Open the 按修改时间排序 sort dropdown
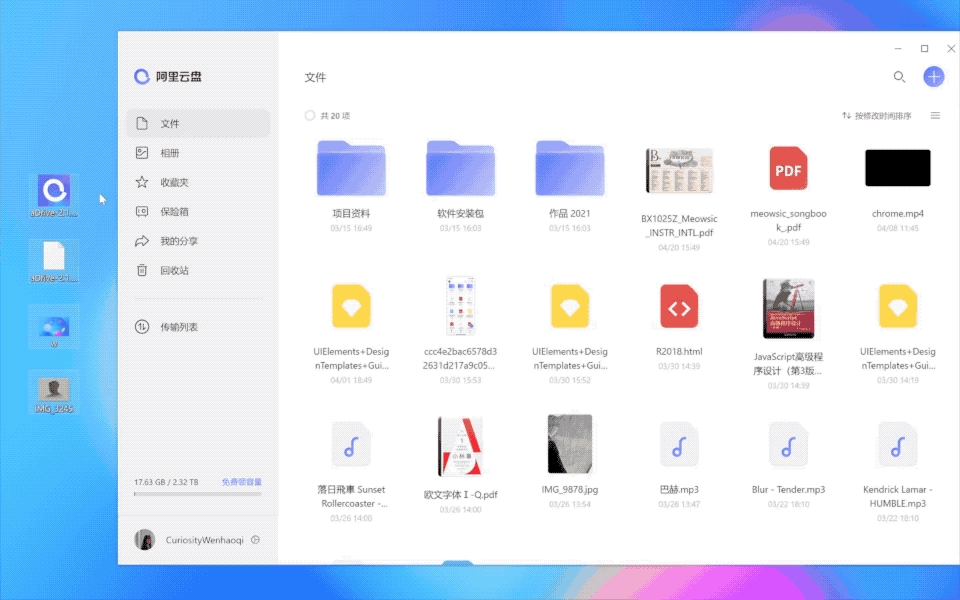The width and height of the screenshot is (960, 600). tap(876, 116)
